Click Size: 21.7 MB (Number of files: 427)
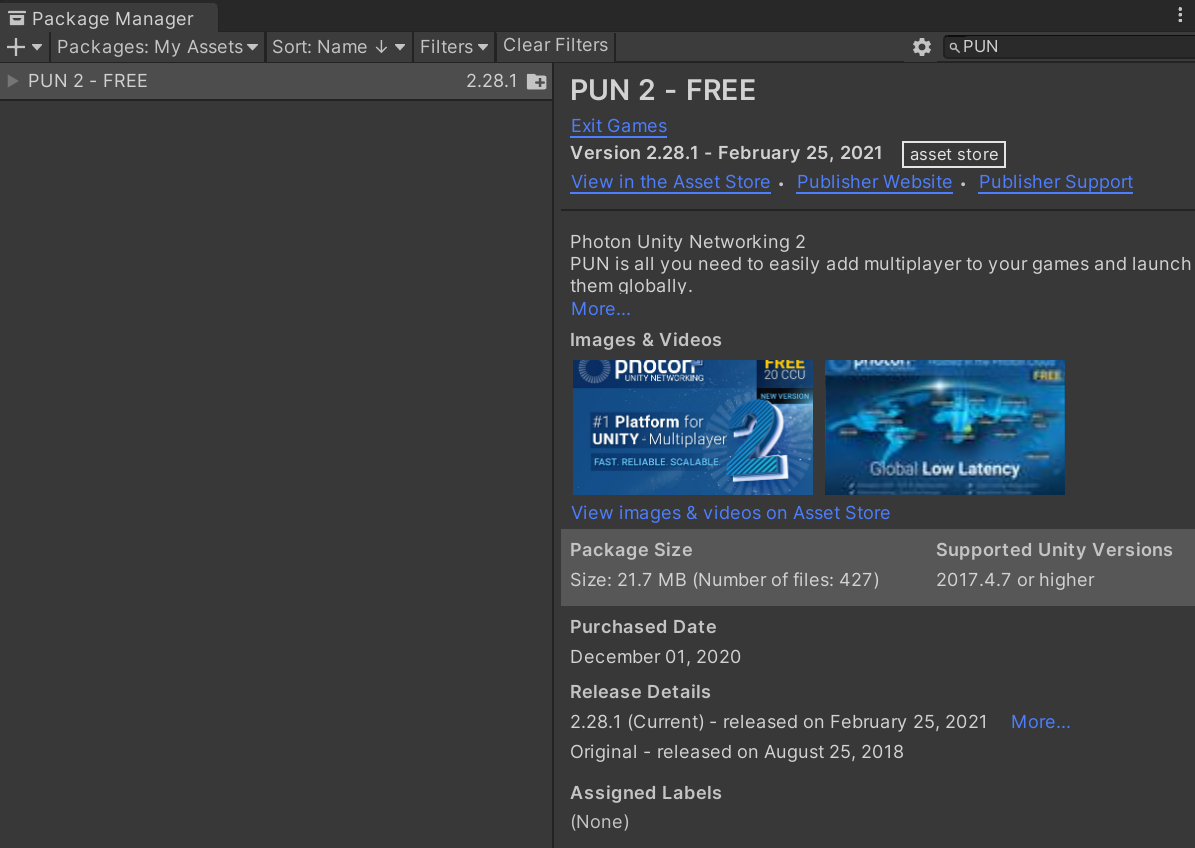This screenshot has height=848, width=1195. [x=724, y=580]
